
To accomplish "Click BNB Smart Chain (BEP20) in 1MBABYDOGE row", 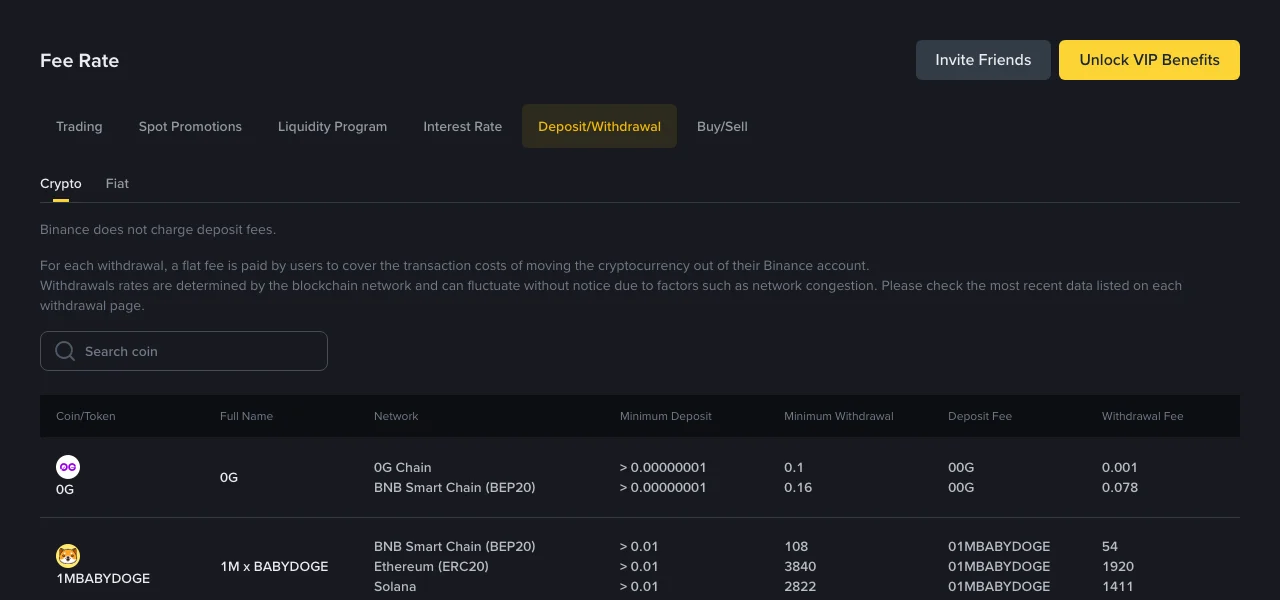I will [455, 546].
